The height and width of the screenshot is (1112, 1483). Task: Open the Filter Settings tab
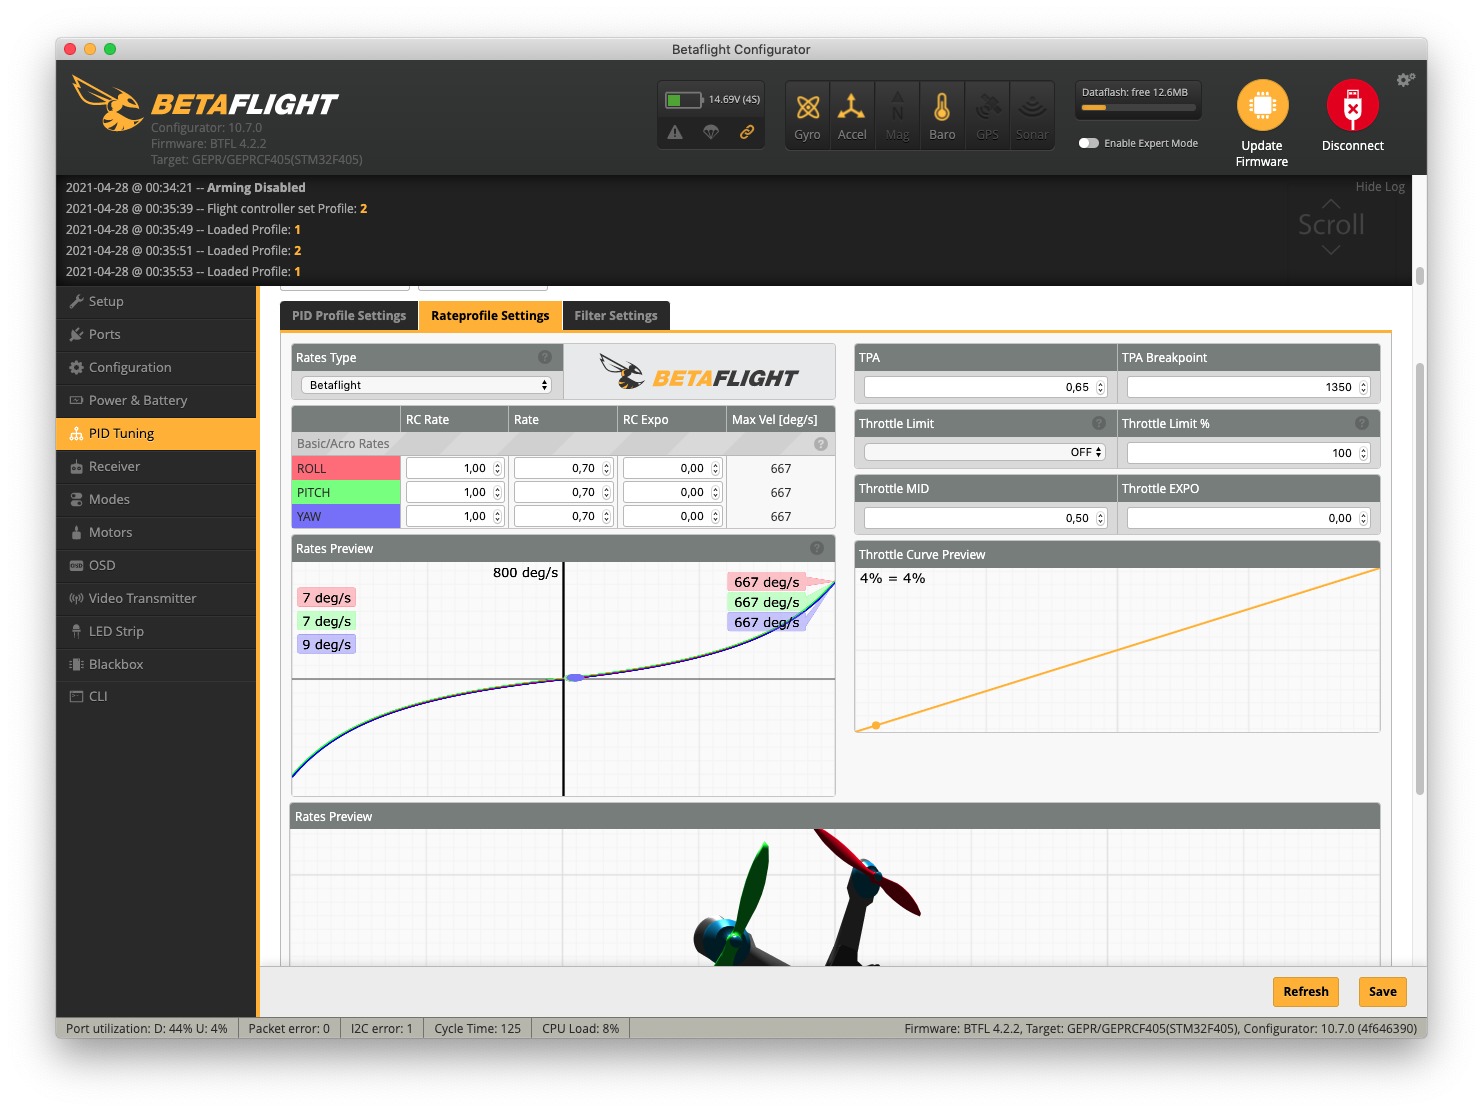tap(616, 315)
